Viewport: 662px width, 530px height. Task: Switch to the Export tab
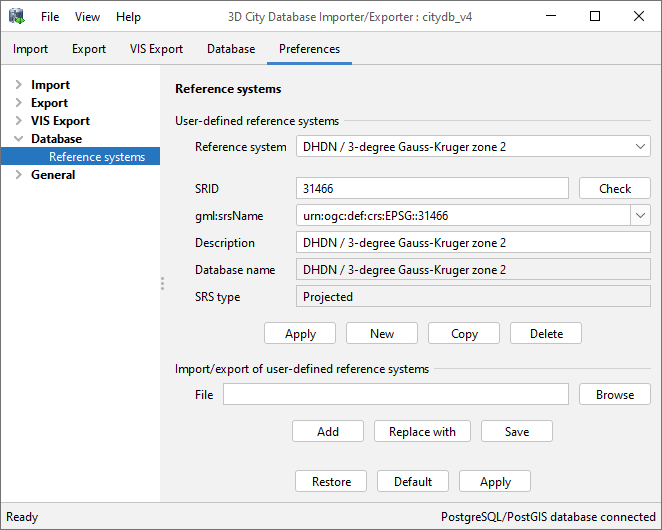[89, 49]
